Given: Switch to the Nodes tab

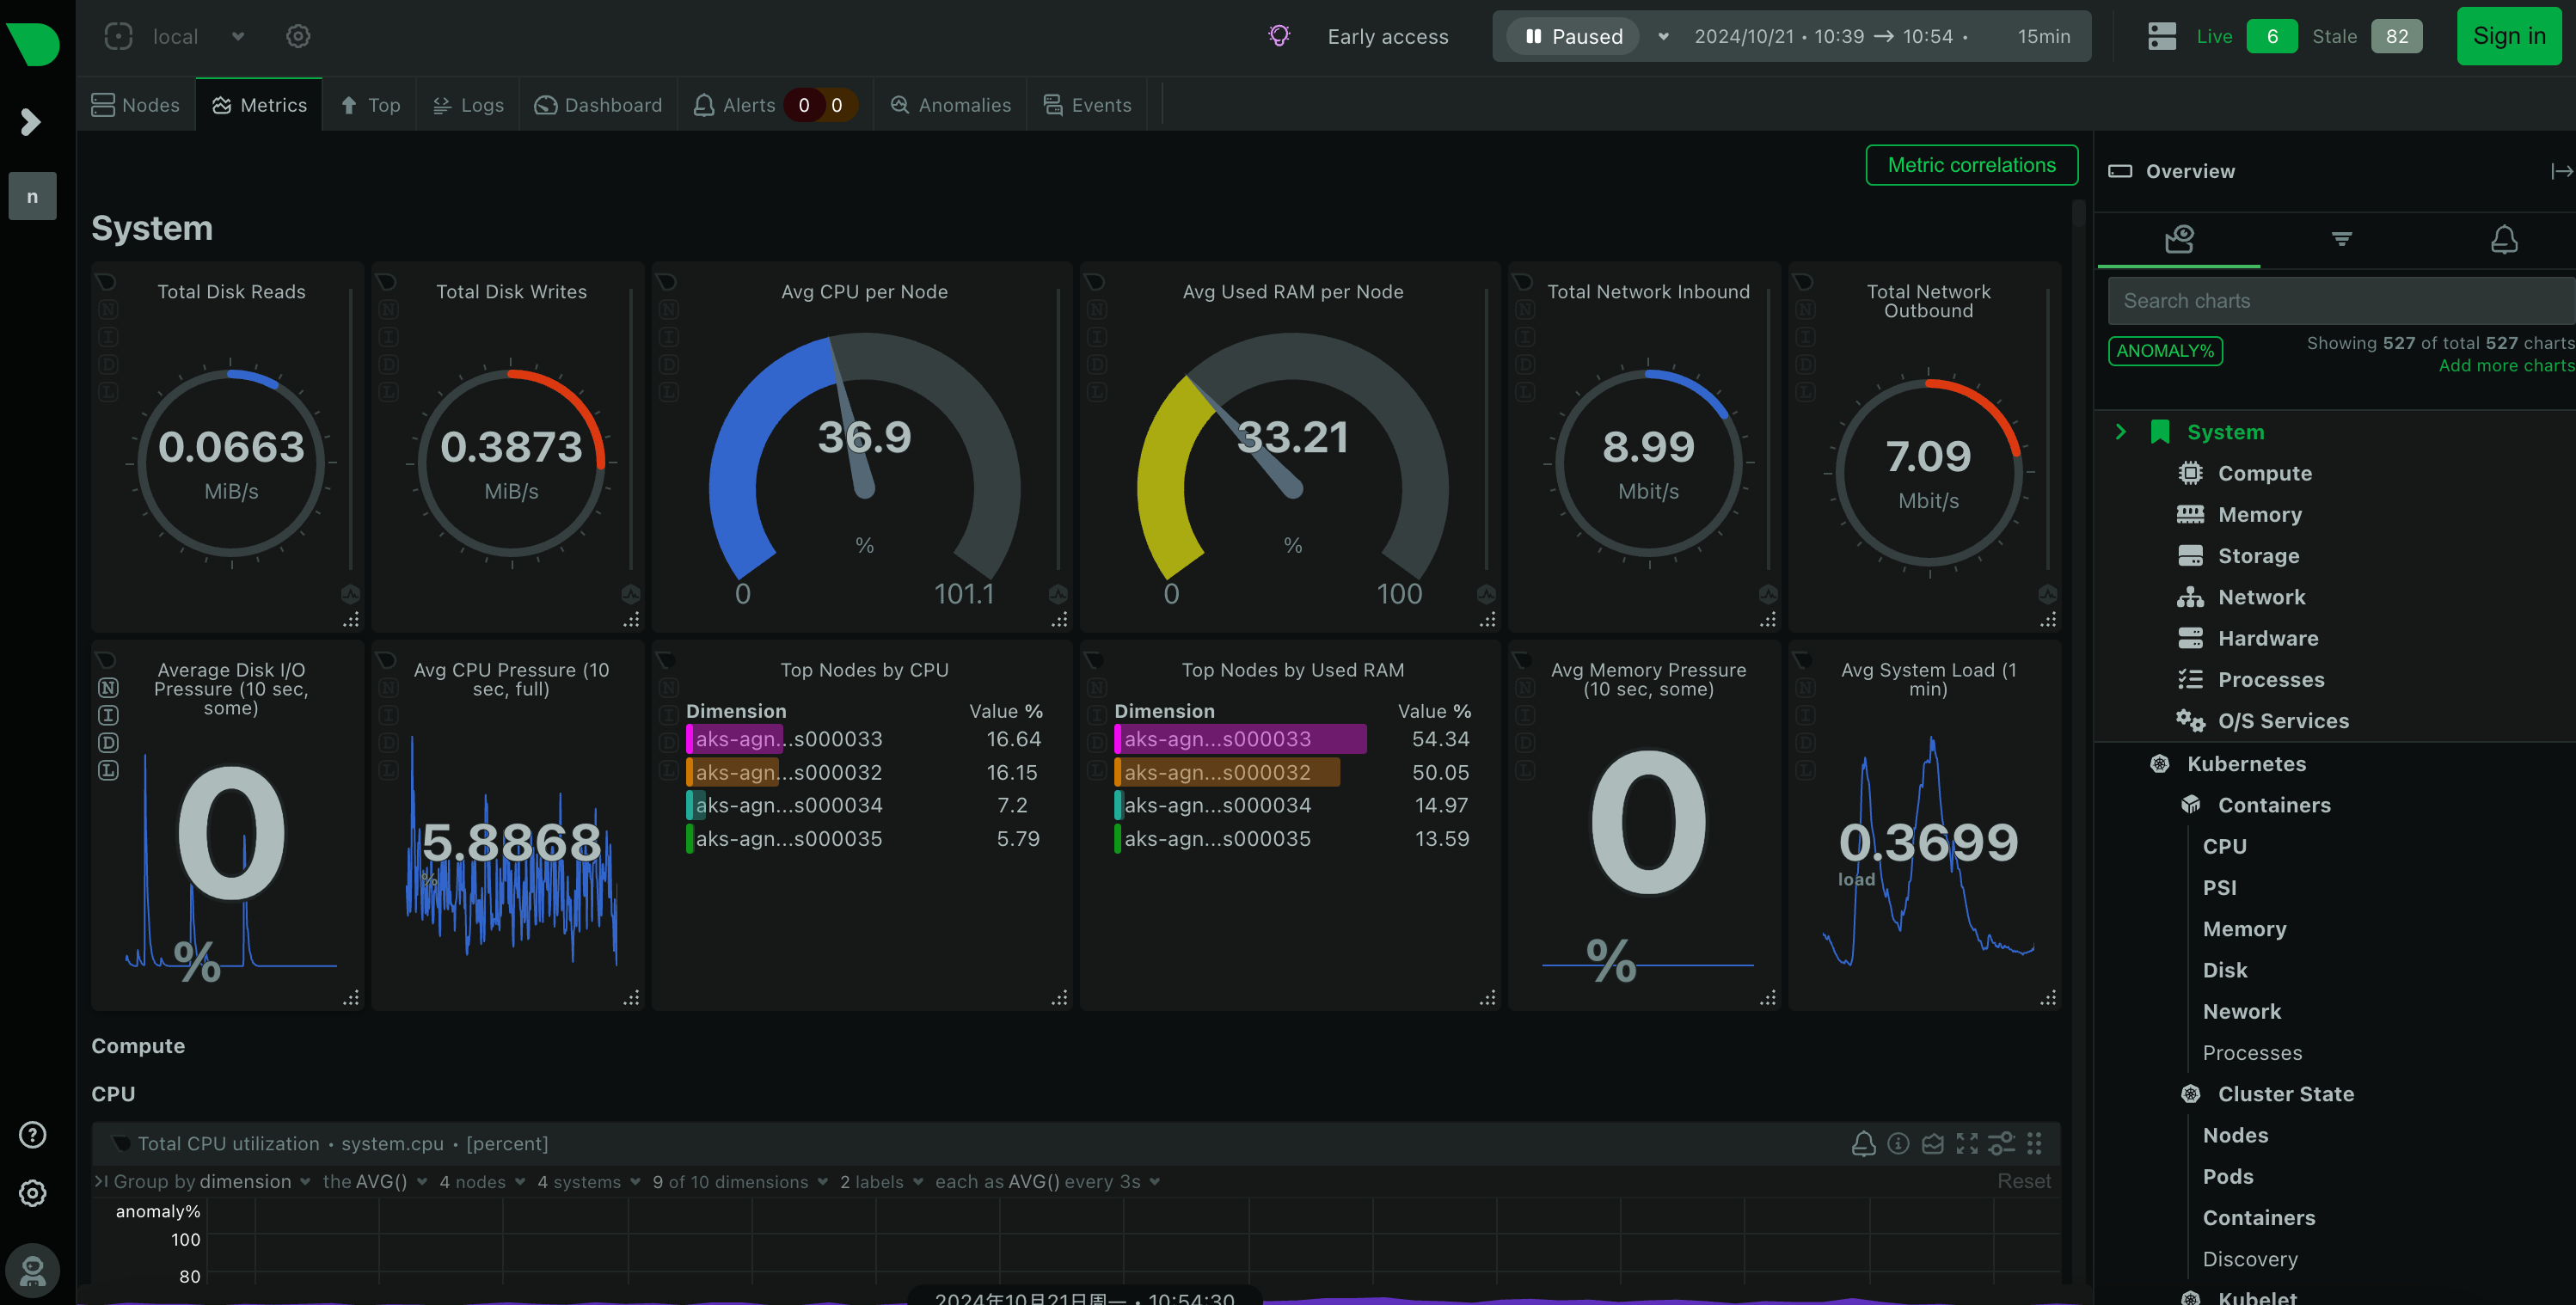Looking at the screenshot, I should coord(135,105).
